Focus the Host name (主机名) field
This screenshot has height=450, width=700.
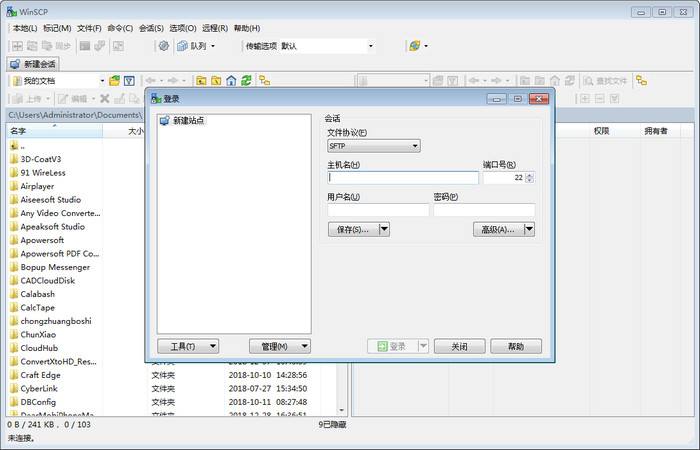pyautogui.click(x=403, y=178)
